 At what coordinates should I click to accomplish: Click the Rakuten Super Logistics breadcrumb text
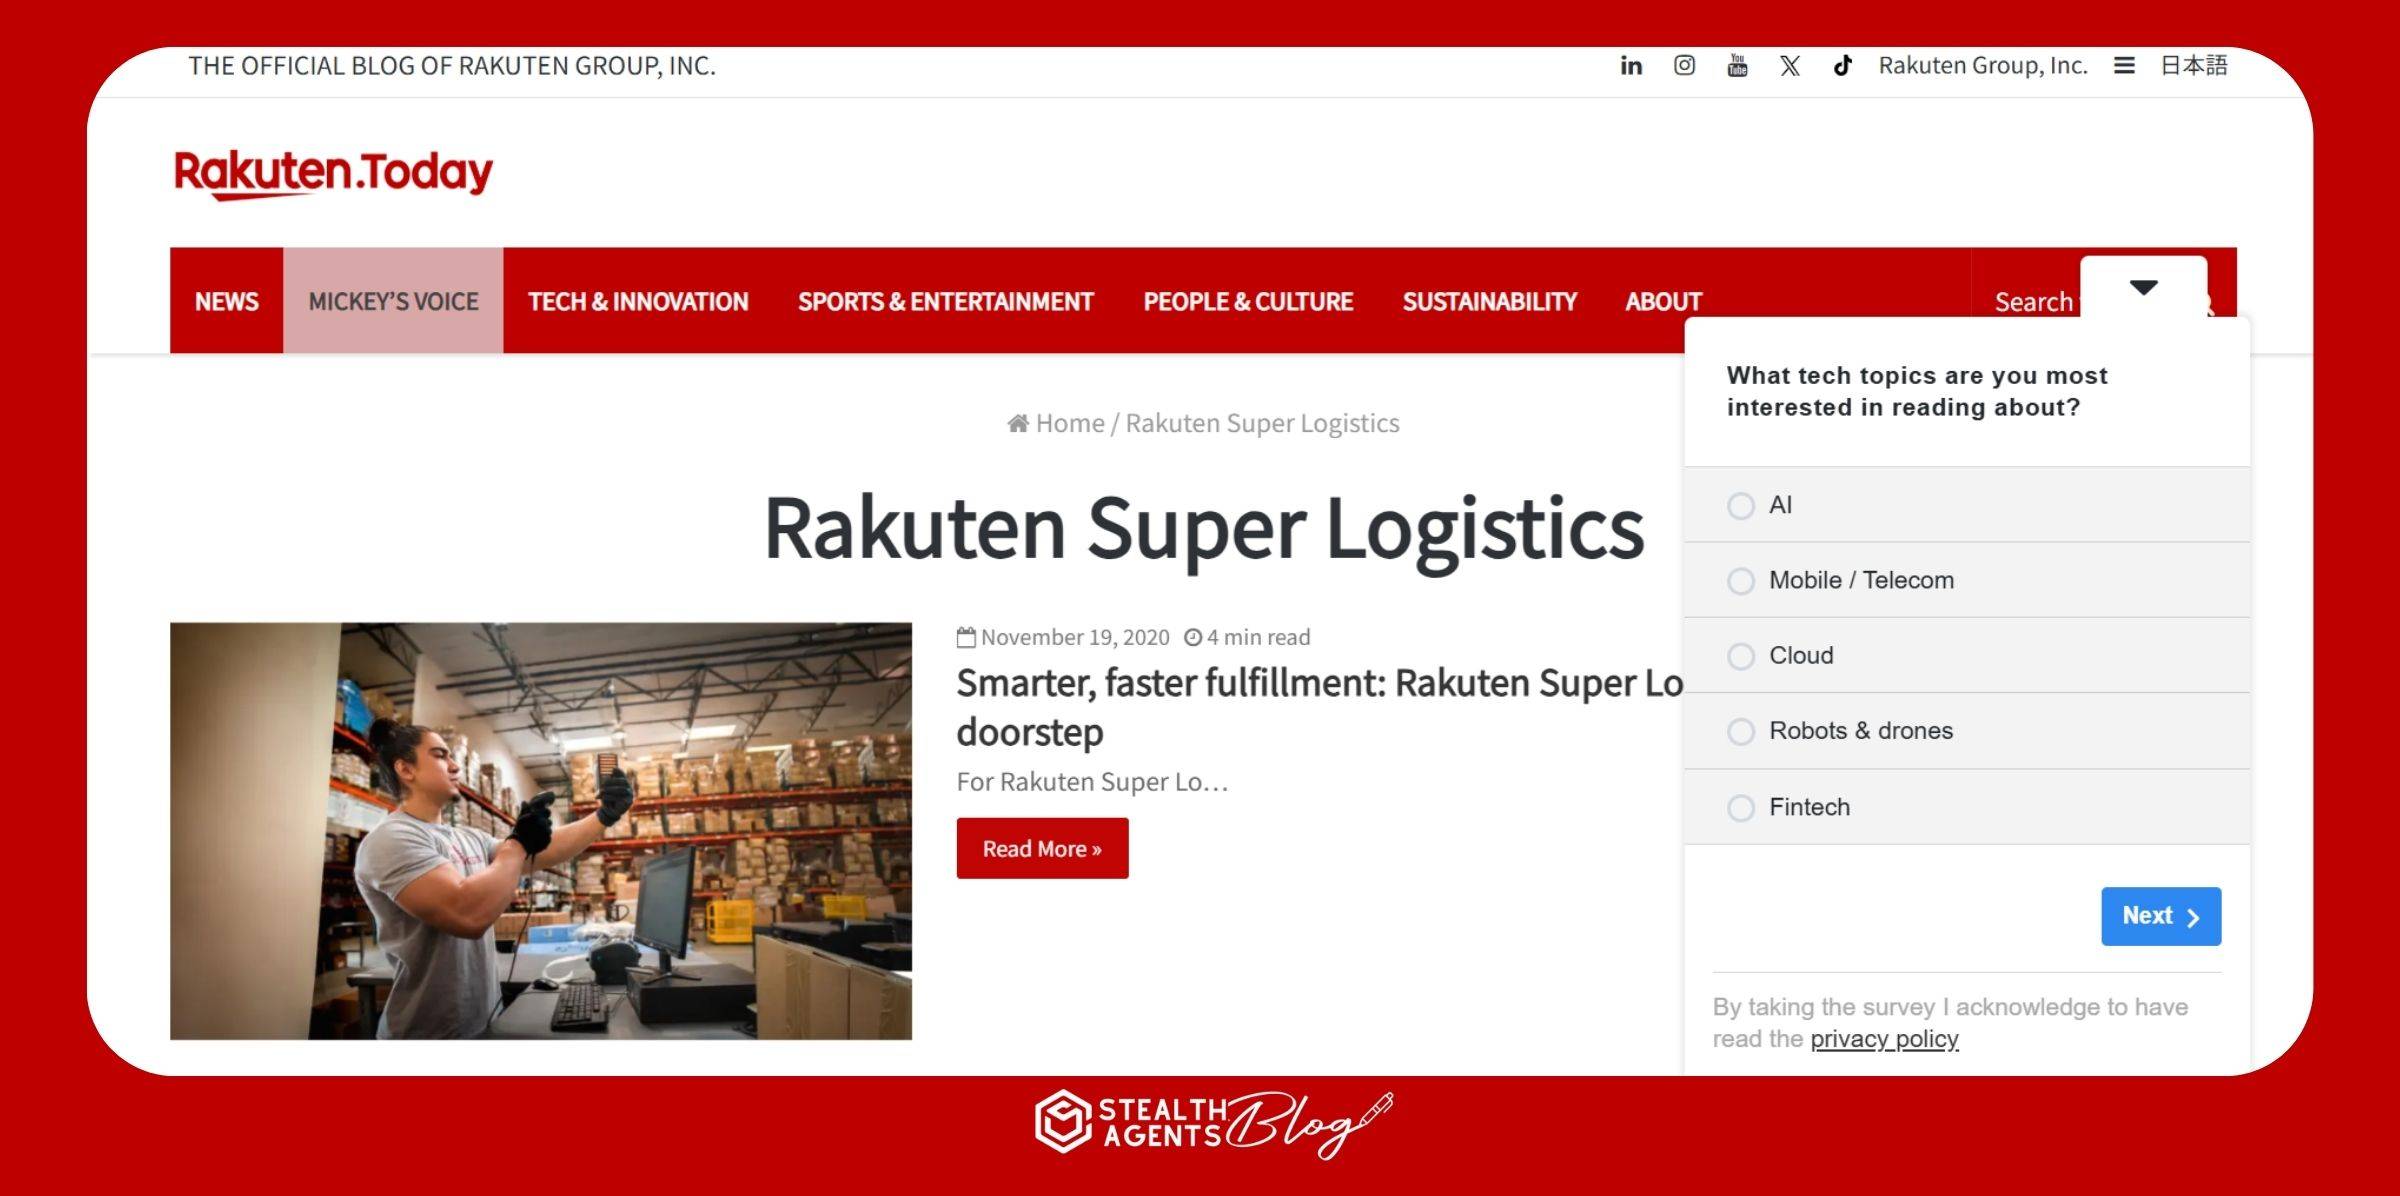click(x=1262, y=423)
